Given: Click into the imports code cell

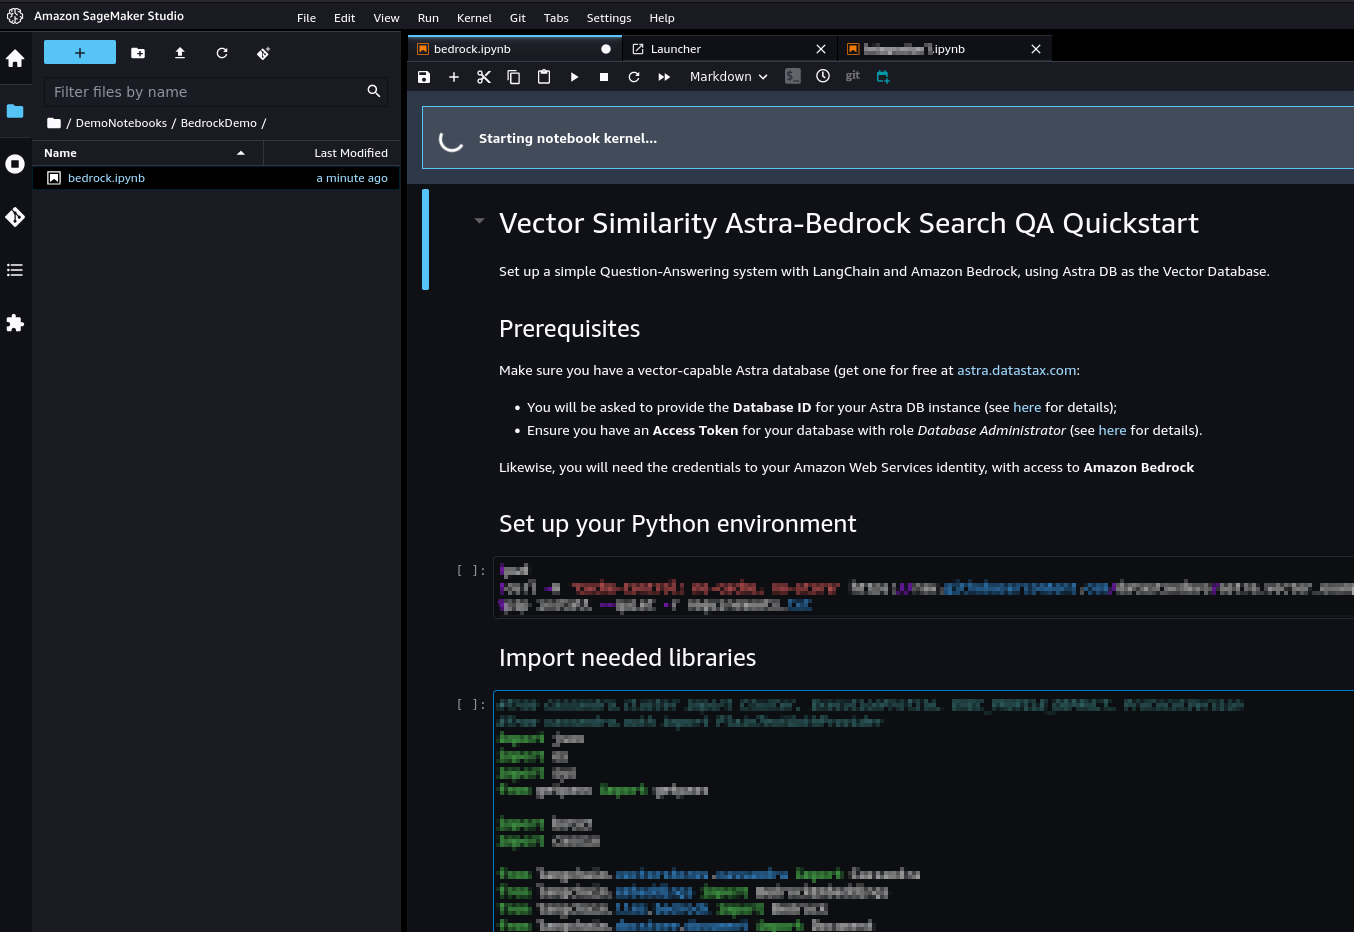Looking at the screenshot, I should pyautogui.click(x=923, y=811).
